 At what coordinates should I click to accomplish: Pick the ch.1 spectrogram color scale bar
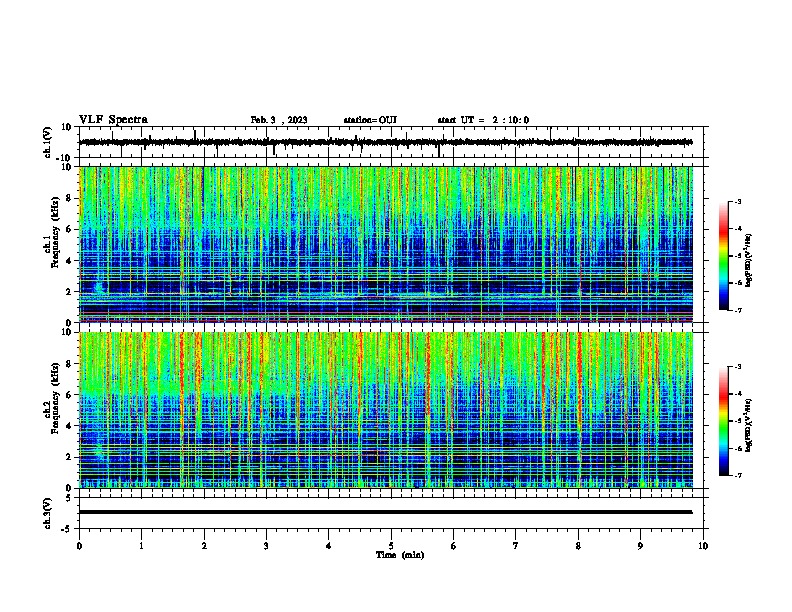pyautogui.click(x=724, y=256)
